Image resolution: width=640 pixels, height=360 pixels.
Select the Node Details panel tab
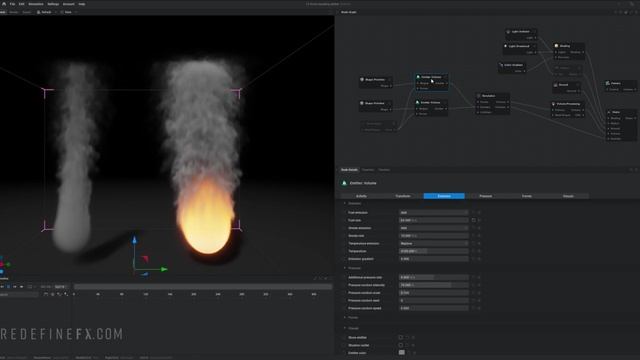pos(349,170)
